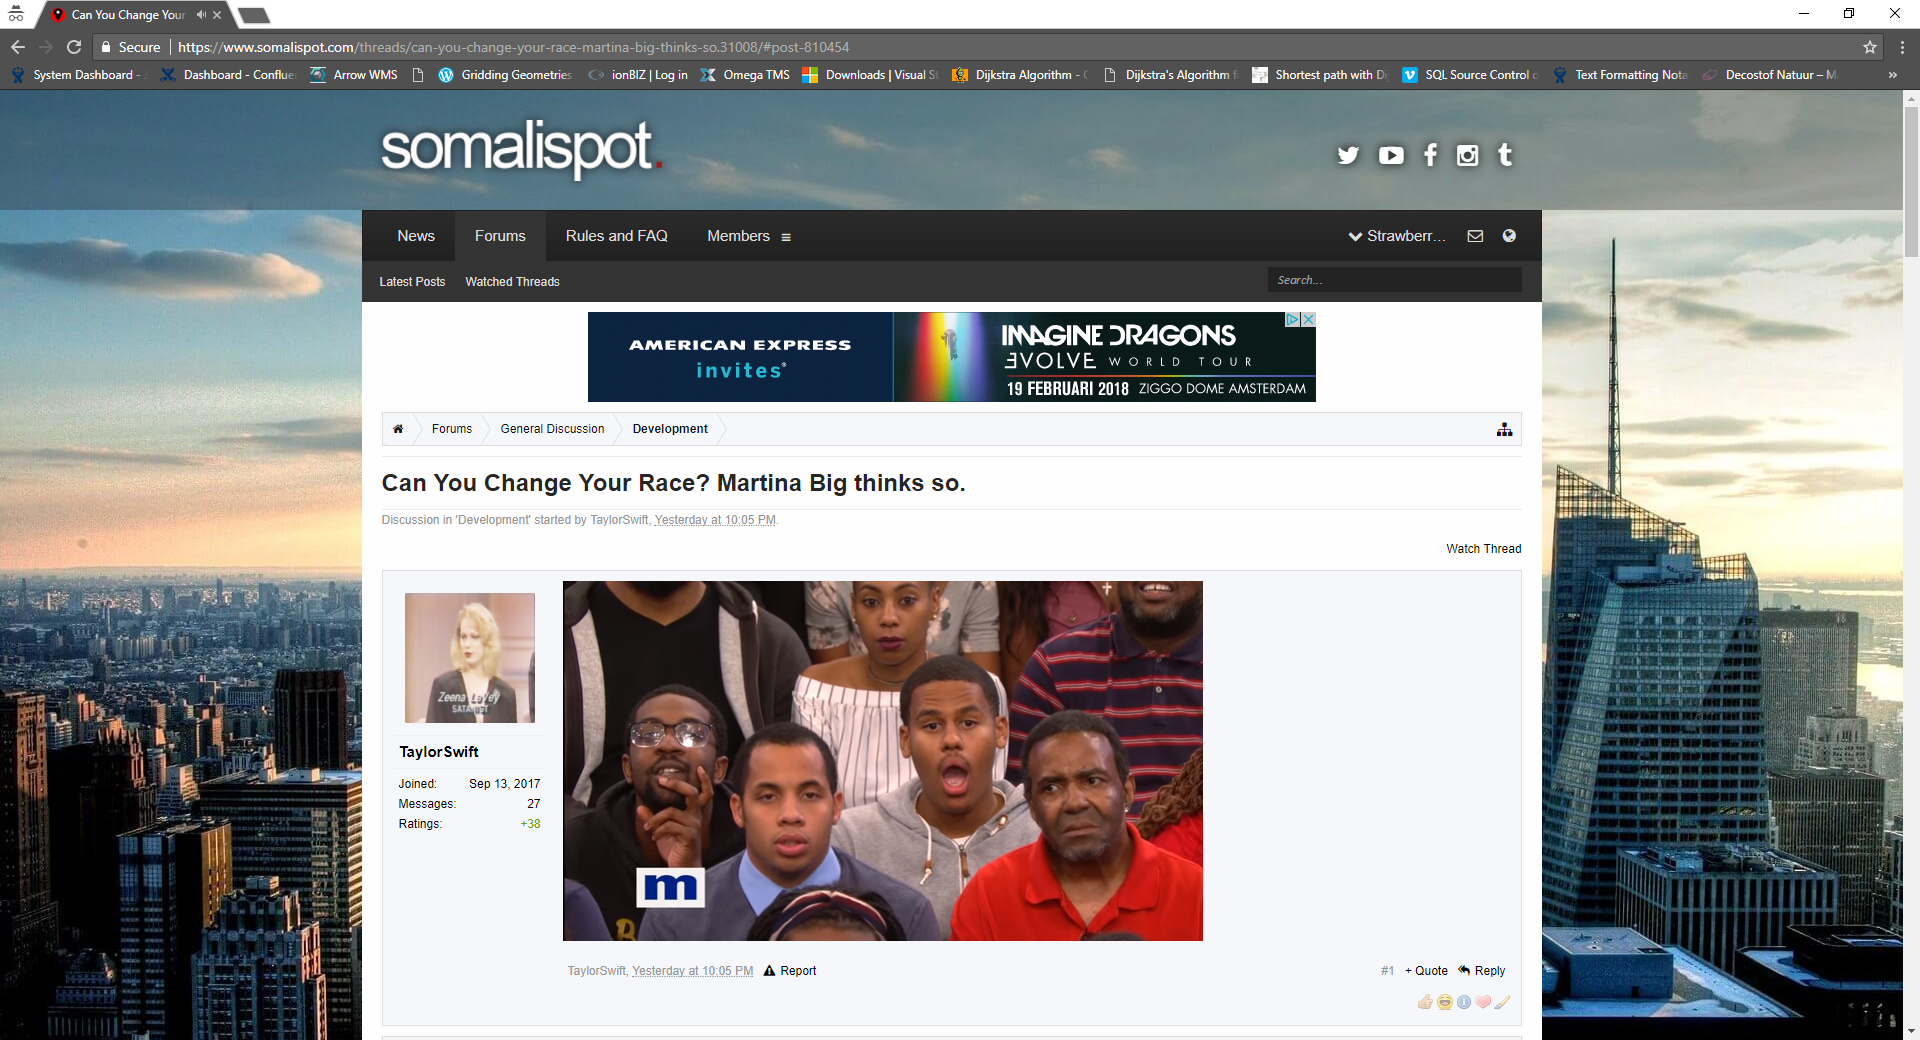Click the Watch Thread link

pyautogui.click(x=1483, y=549)
